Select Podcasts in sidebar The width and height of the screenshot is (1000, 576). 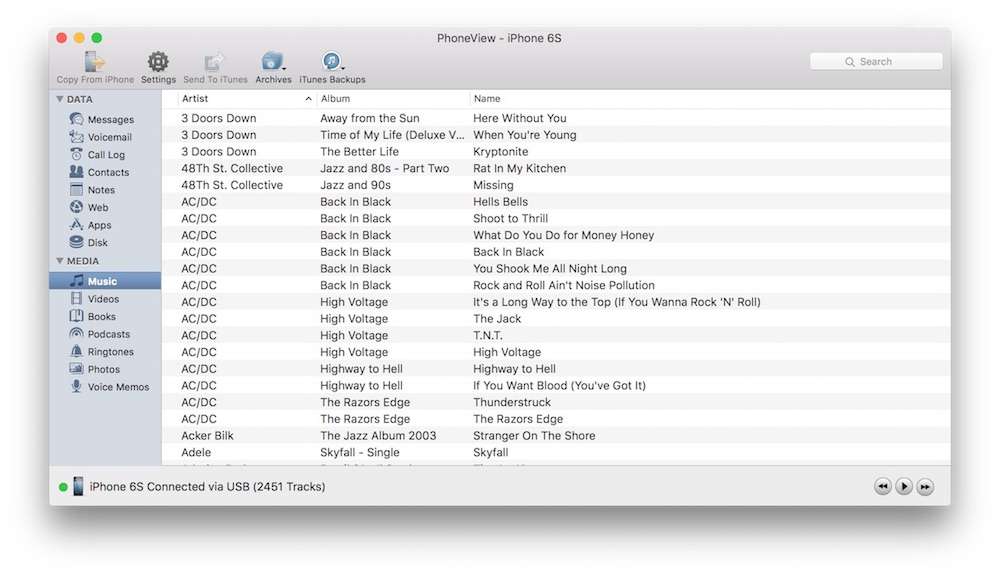point(99,334)
